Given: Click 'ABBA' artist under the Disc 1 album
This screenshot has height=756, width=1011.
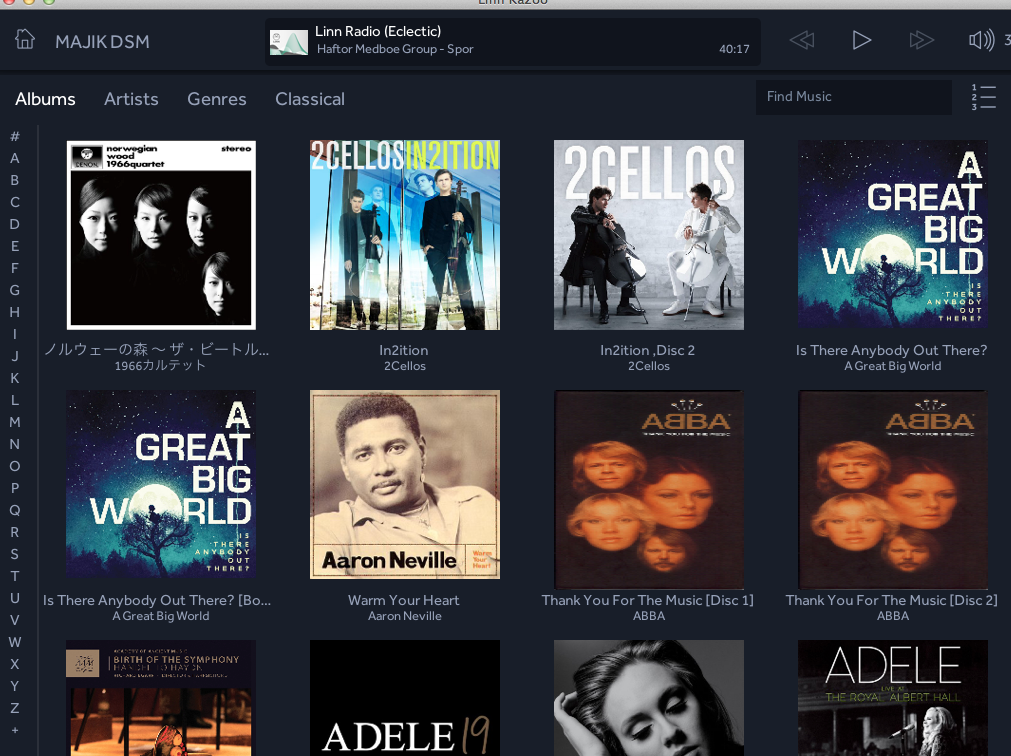Looking at the screenshot, I should click(649, 616).
